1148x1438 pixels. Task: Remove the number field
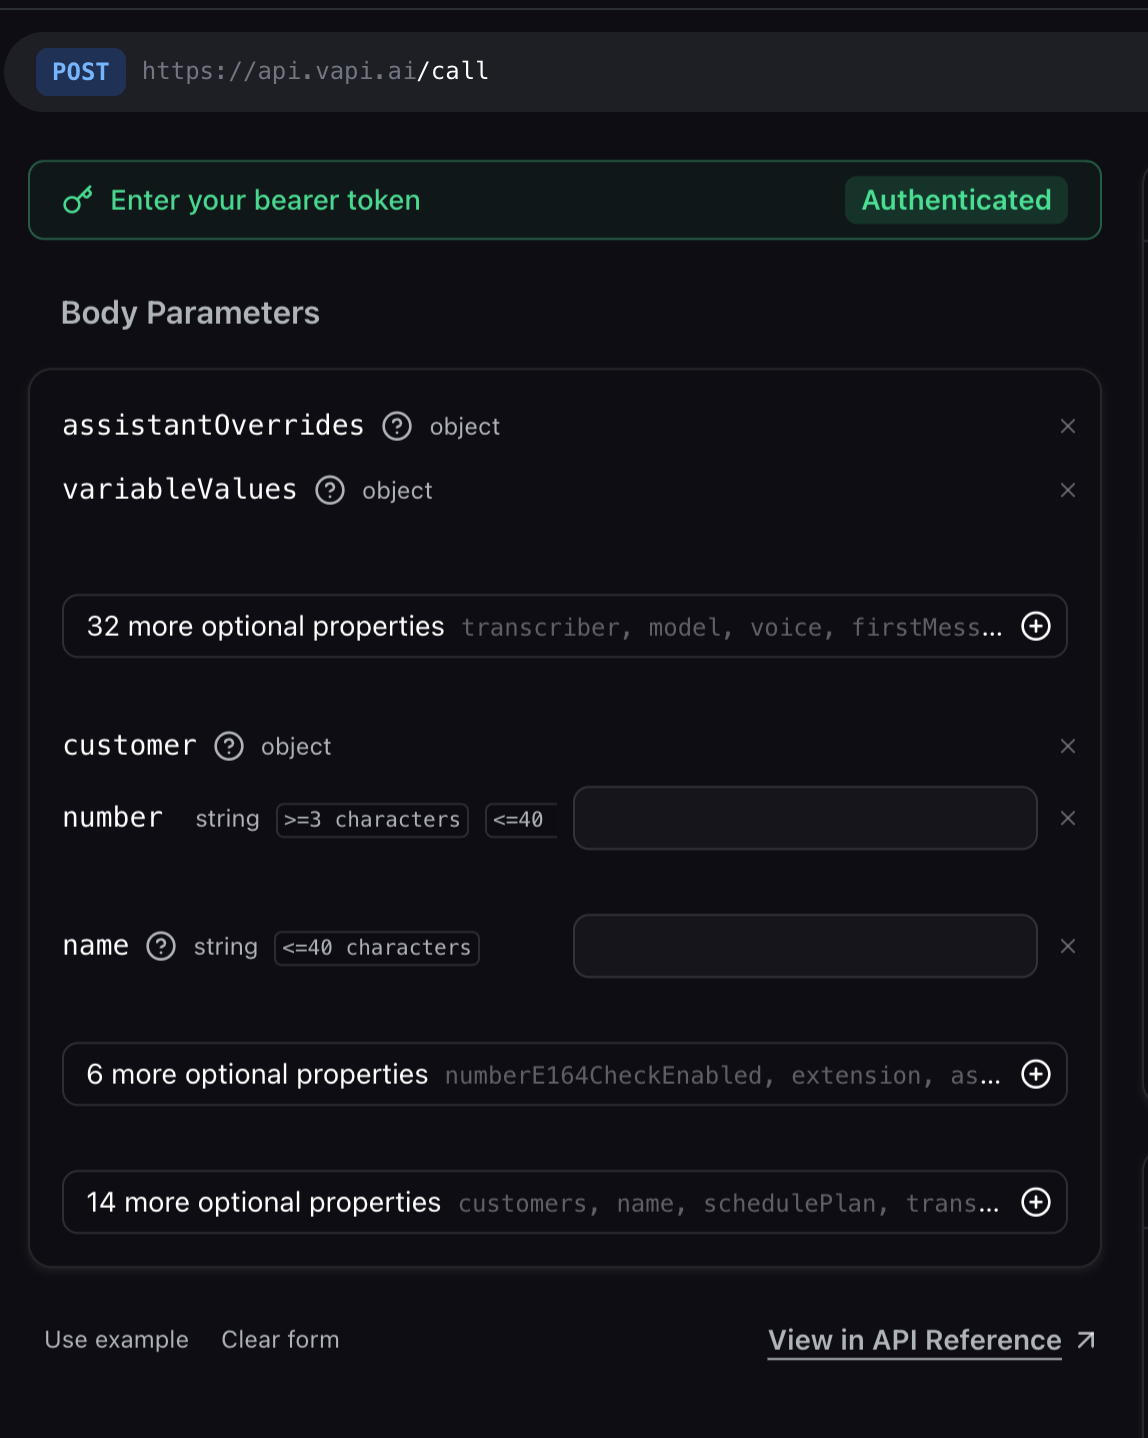1068,818
